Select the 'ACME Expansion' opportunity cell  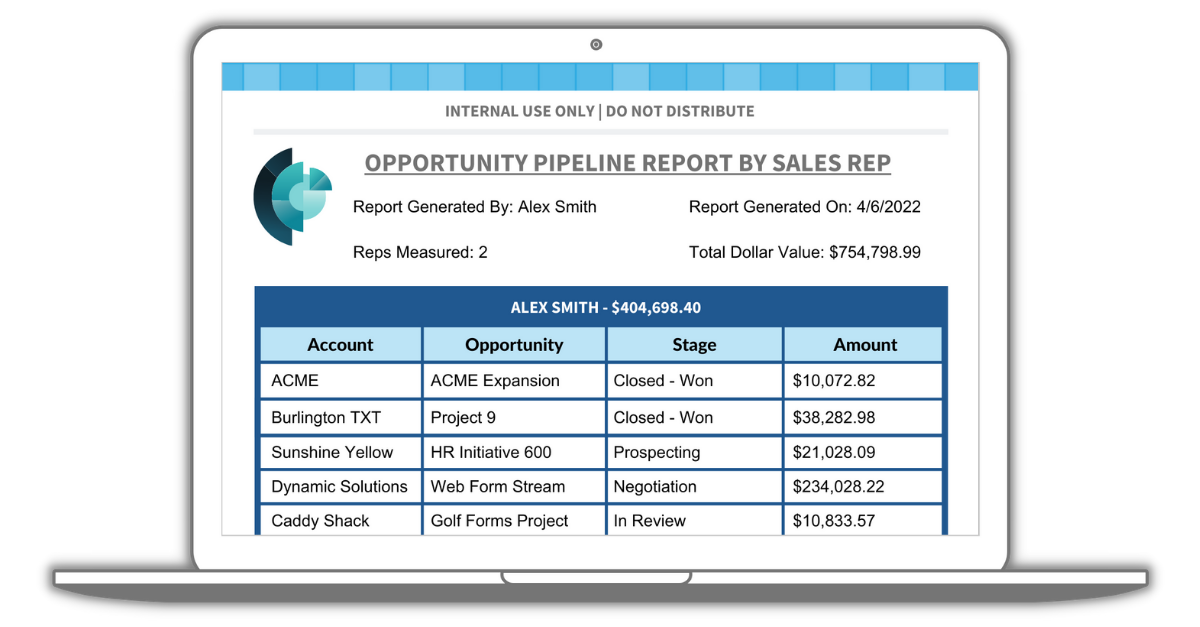pyautogui.click(x=514, y=380)
